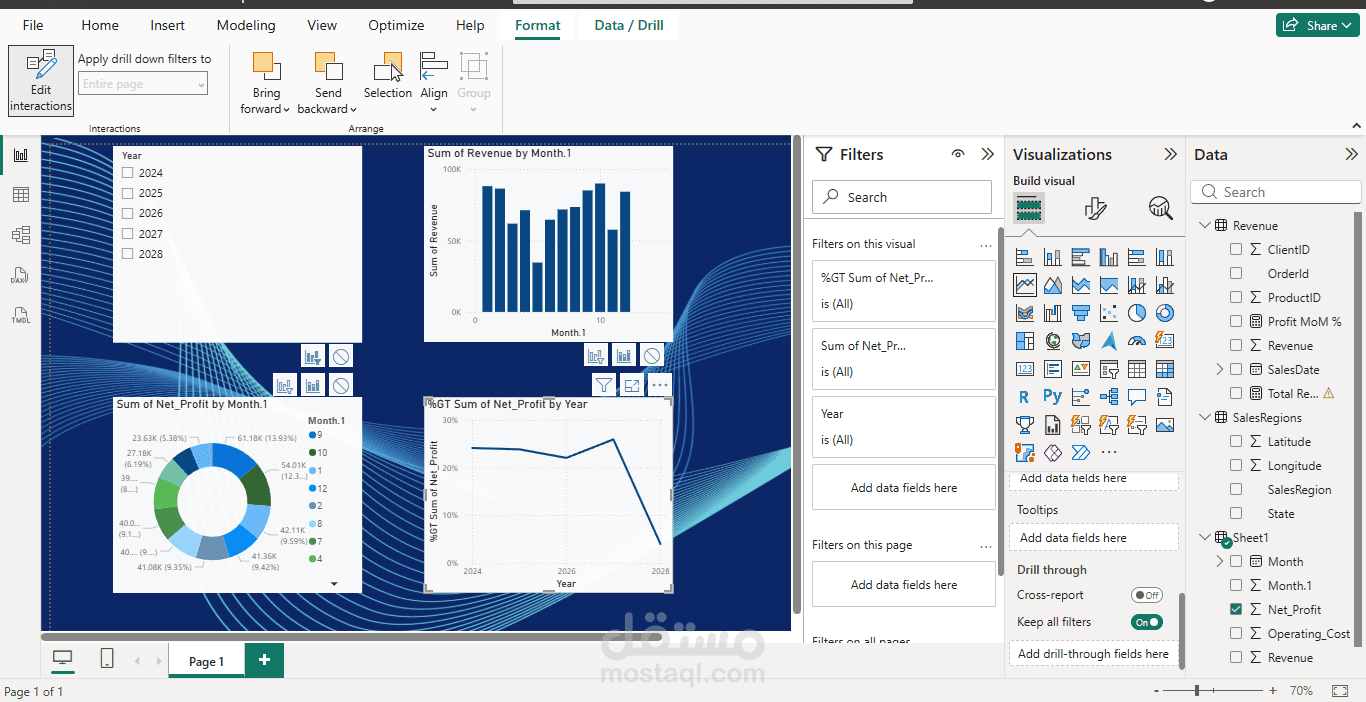
Task: Check the Profit MoM % field
Action: (1236, 321)
